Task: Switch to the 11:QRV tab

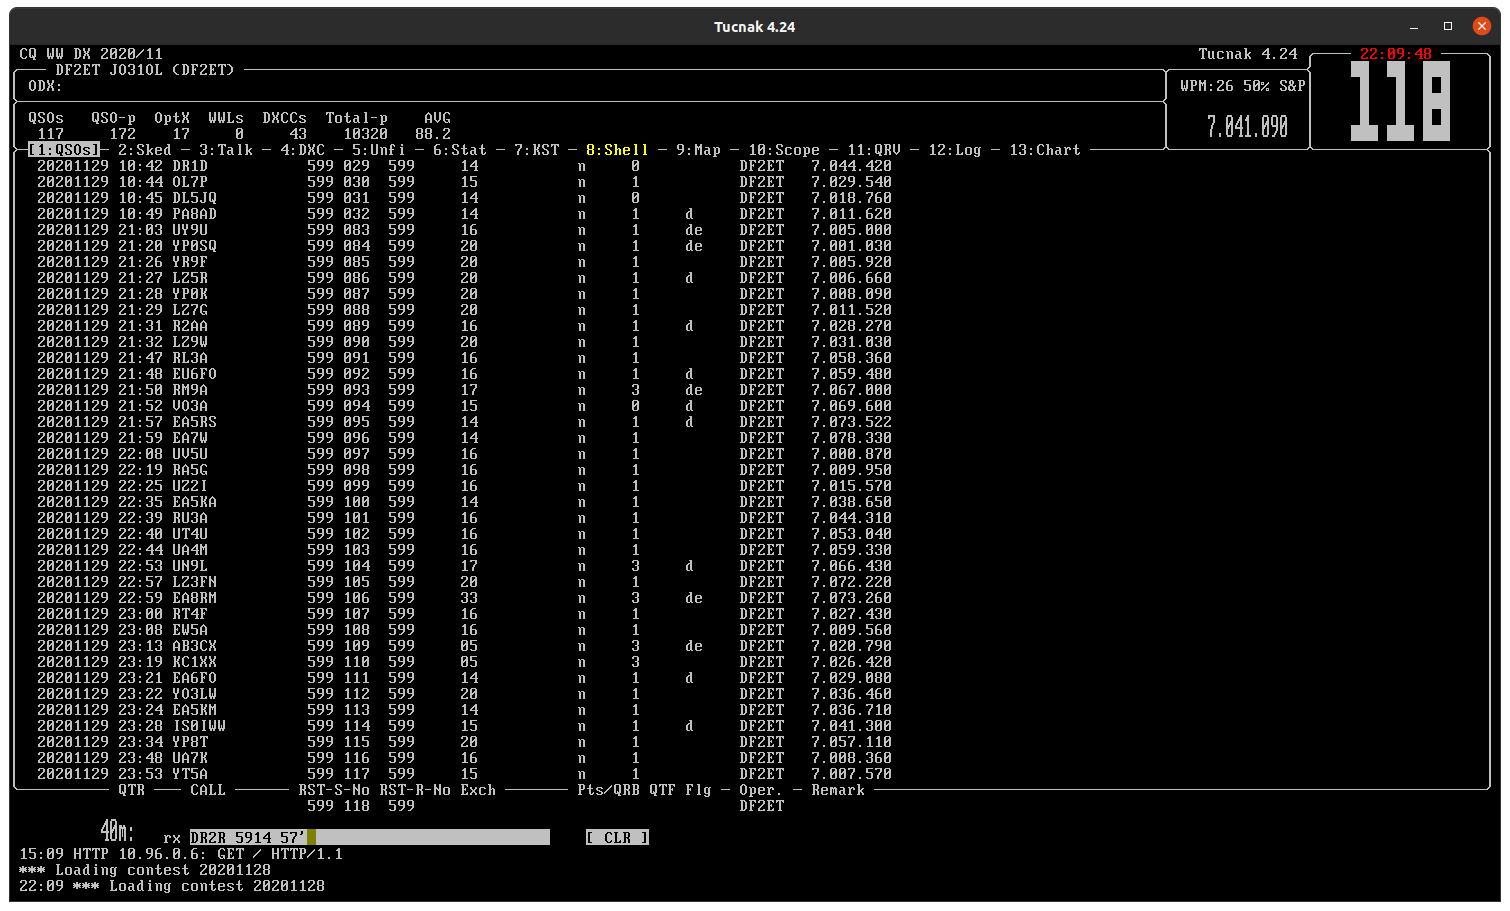Action: [874, 150]
